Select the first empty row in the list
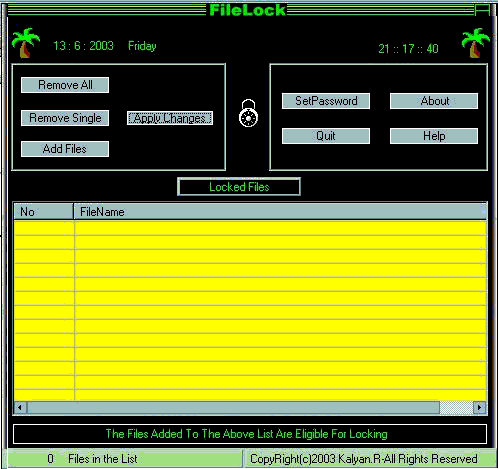 [250, 228]
